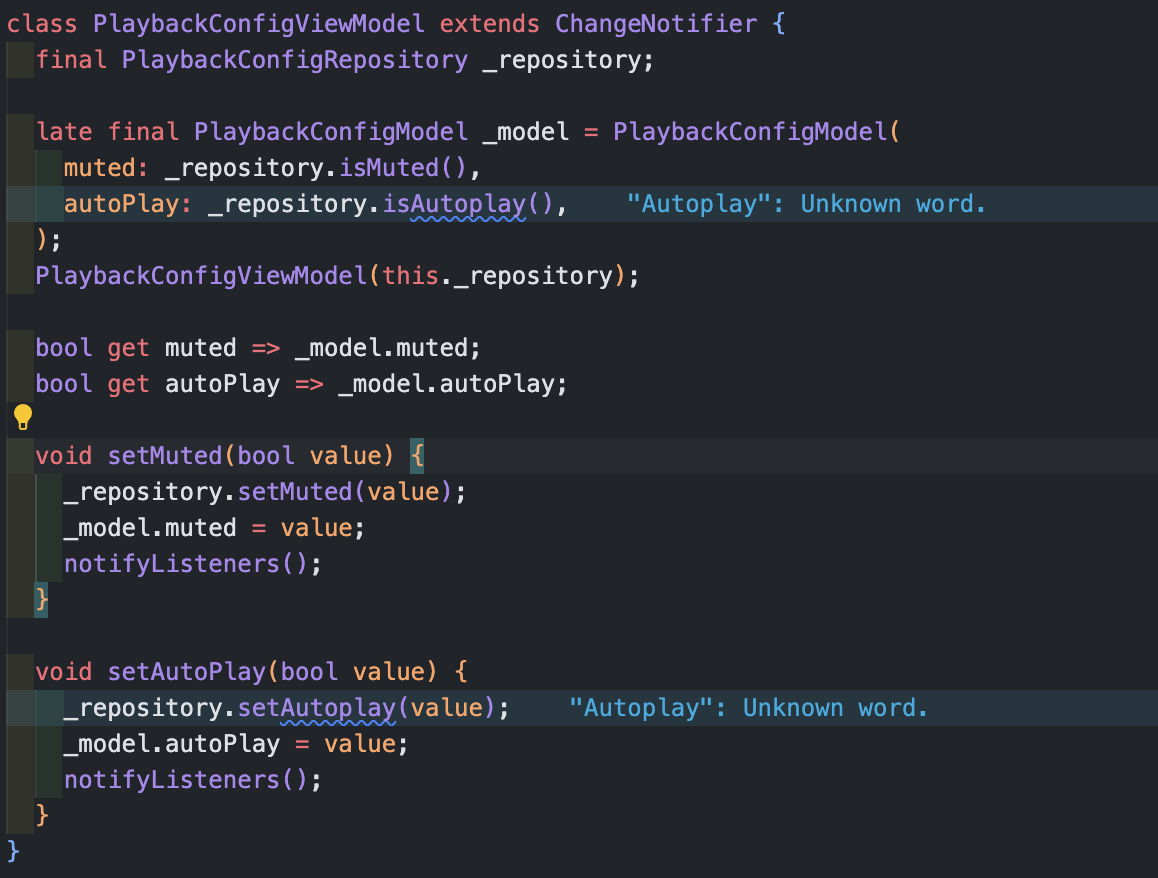Click the "Autoplay": Unknown word hint after isAutoplay()

pos(806,204)
